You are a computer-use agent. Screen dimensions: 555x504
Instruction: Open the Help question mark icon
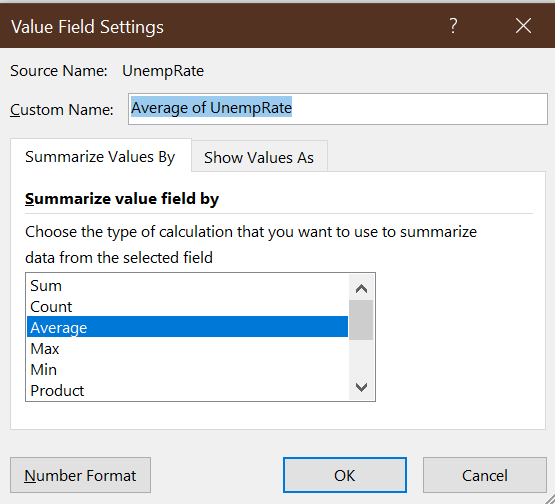click(453, 26)
